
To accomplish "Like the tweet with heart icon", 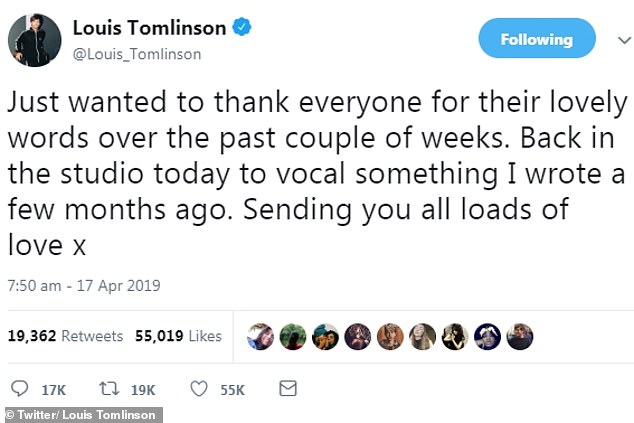I will 199,387.
